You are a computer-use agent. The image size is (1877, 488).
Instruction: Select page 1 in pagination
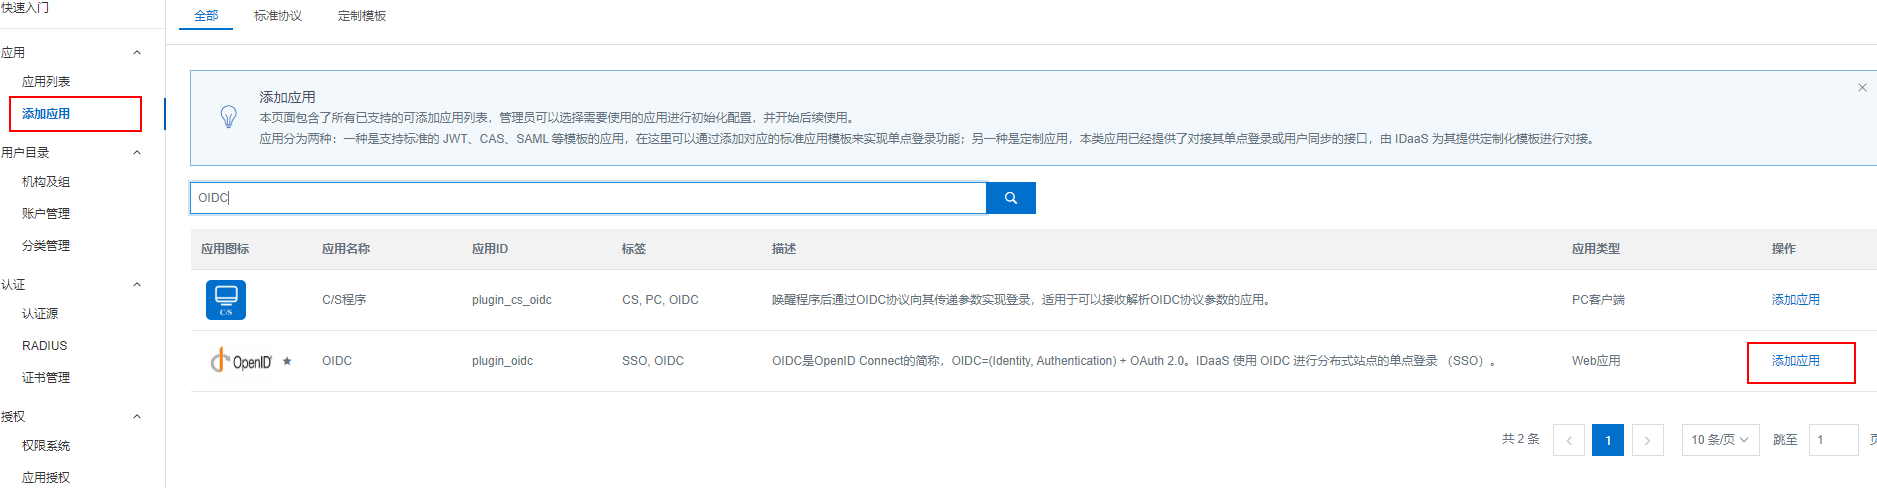[x=1607, y=440]
